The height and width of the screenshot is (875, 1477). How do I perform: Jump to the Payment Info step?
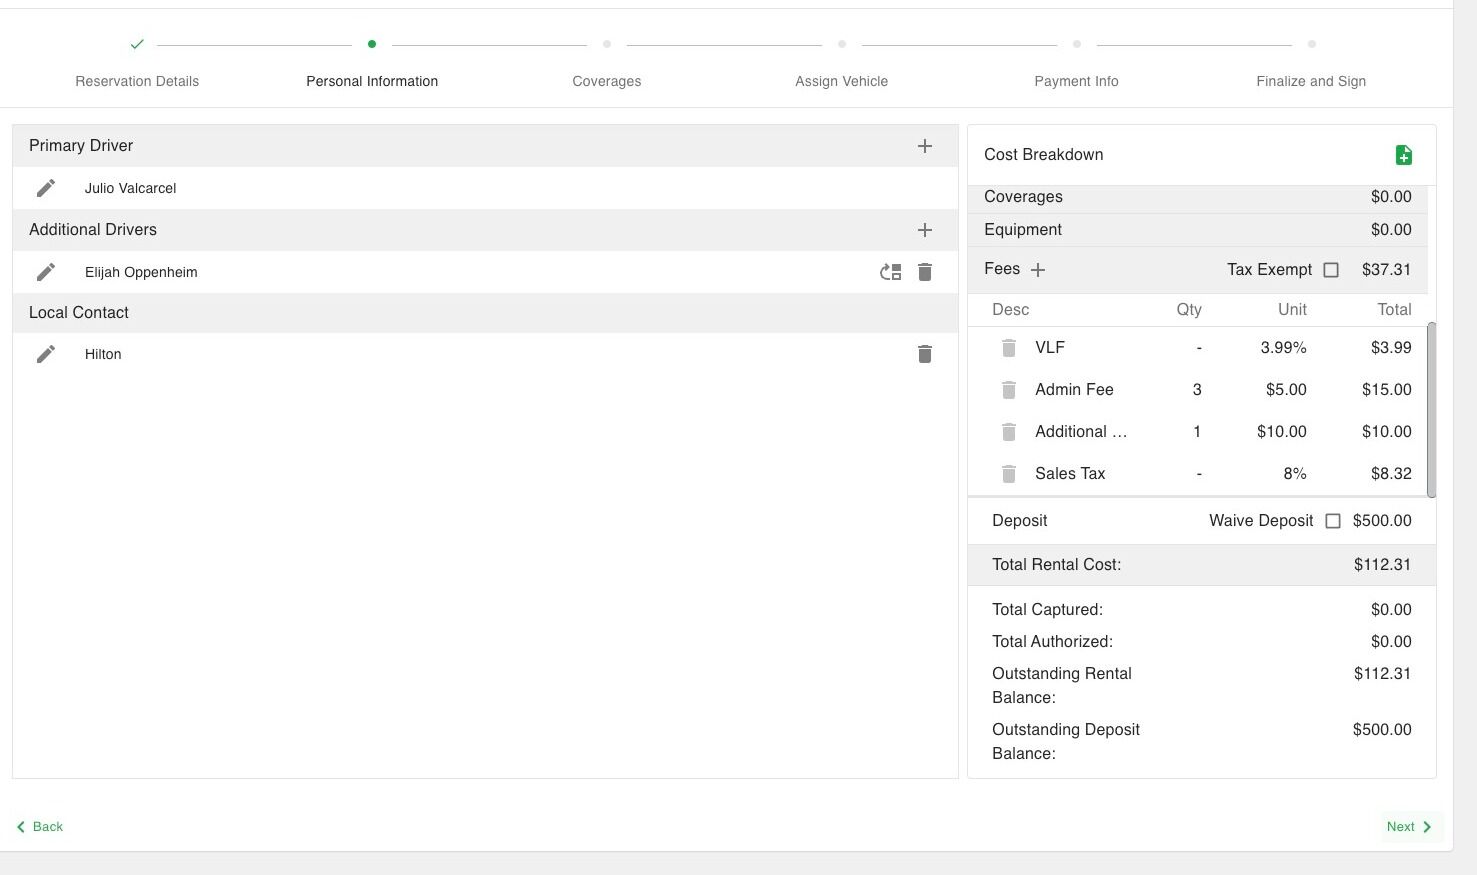[1076, 81]
